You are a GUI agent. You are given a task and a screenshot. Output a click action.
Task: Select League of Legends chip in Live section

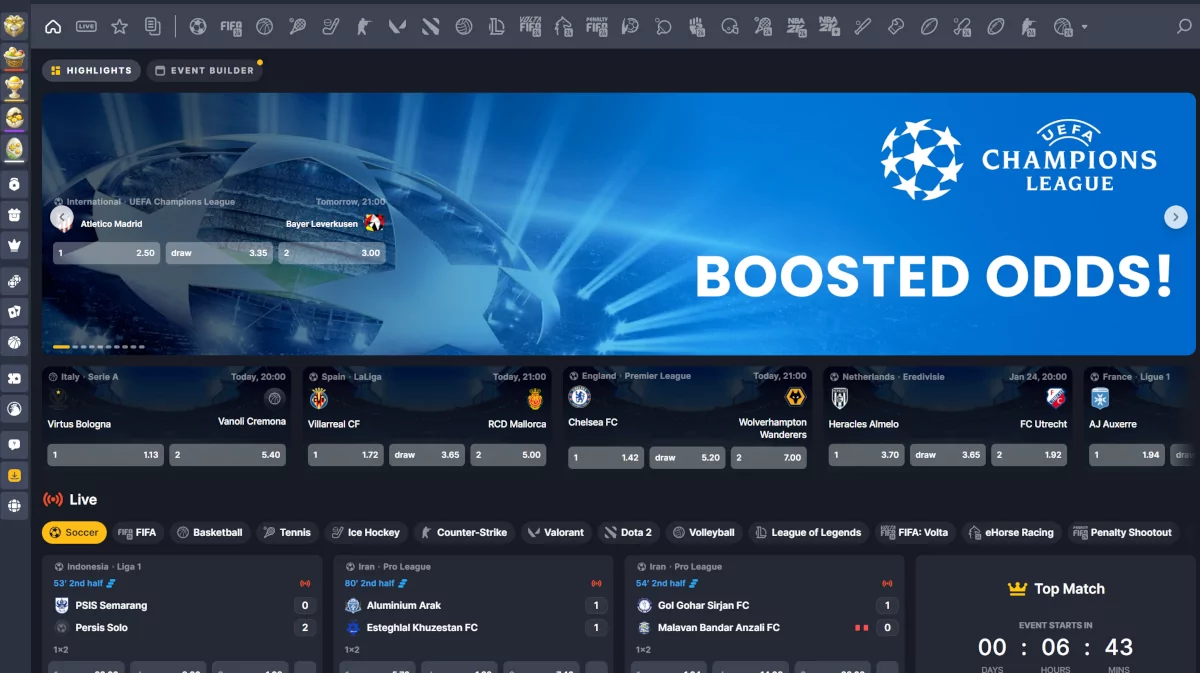pyautogui.click(x=808, y=533)
